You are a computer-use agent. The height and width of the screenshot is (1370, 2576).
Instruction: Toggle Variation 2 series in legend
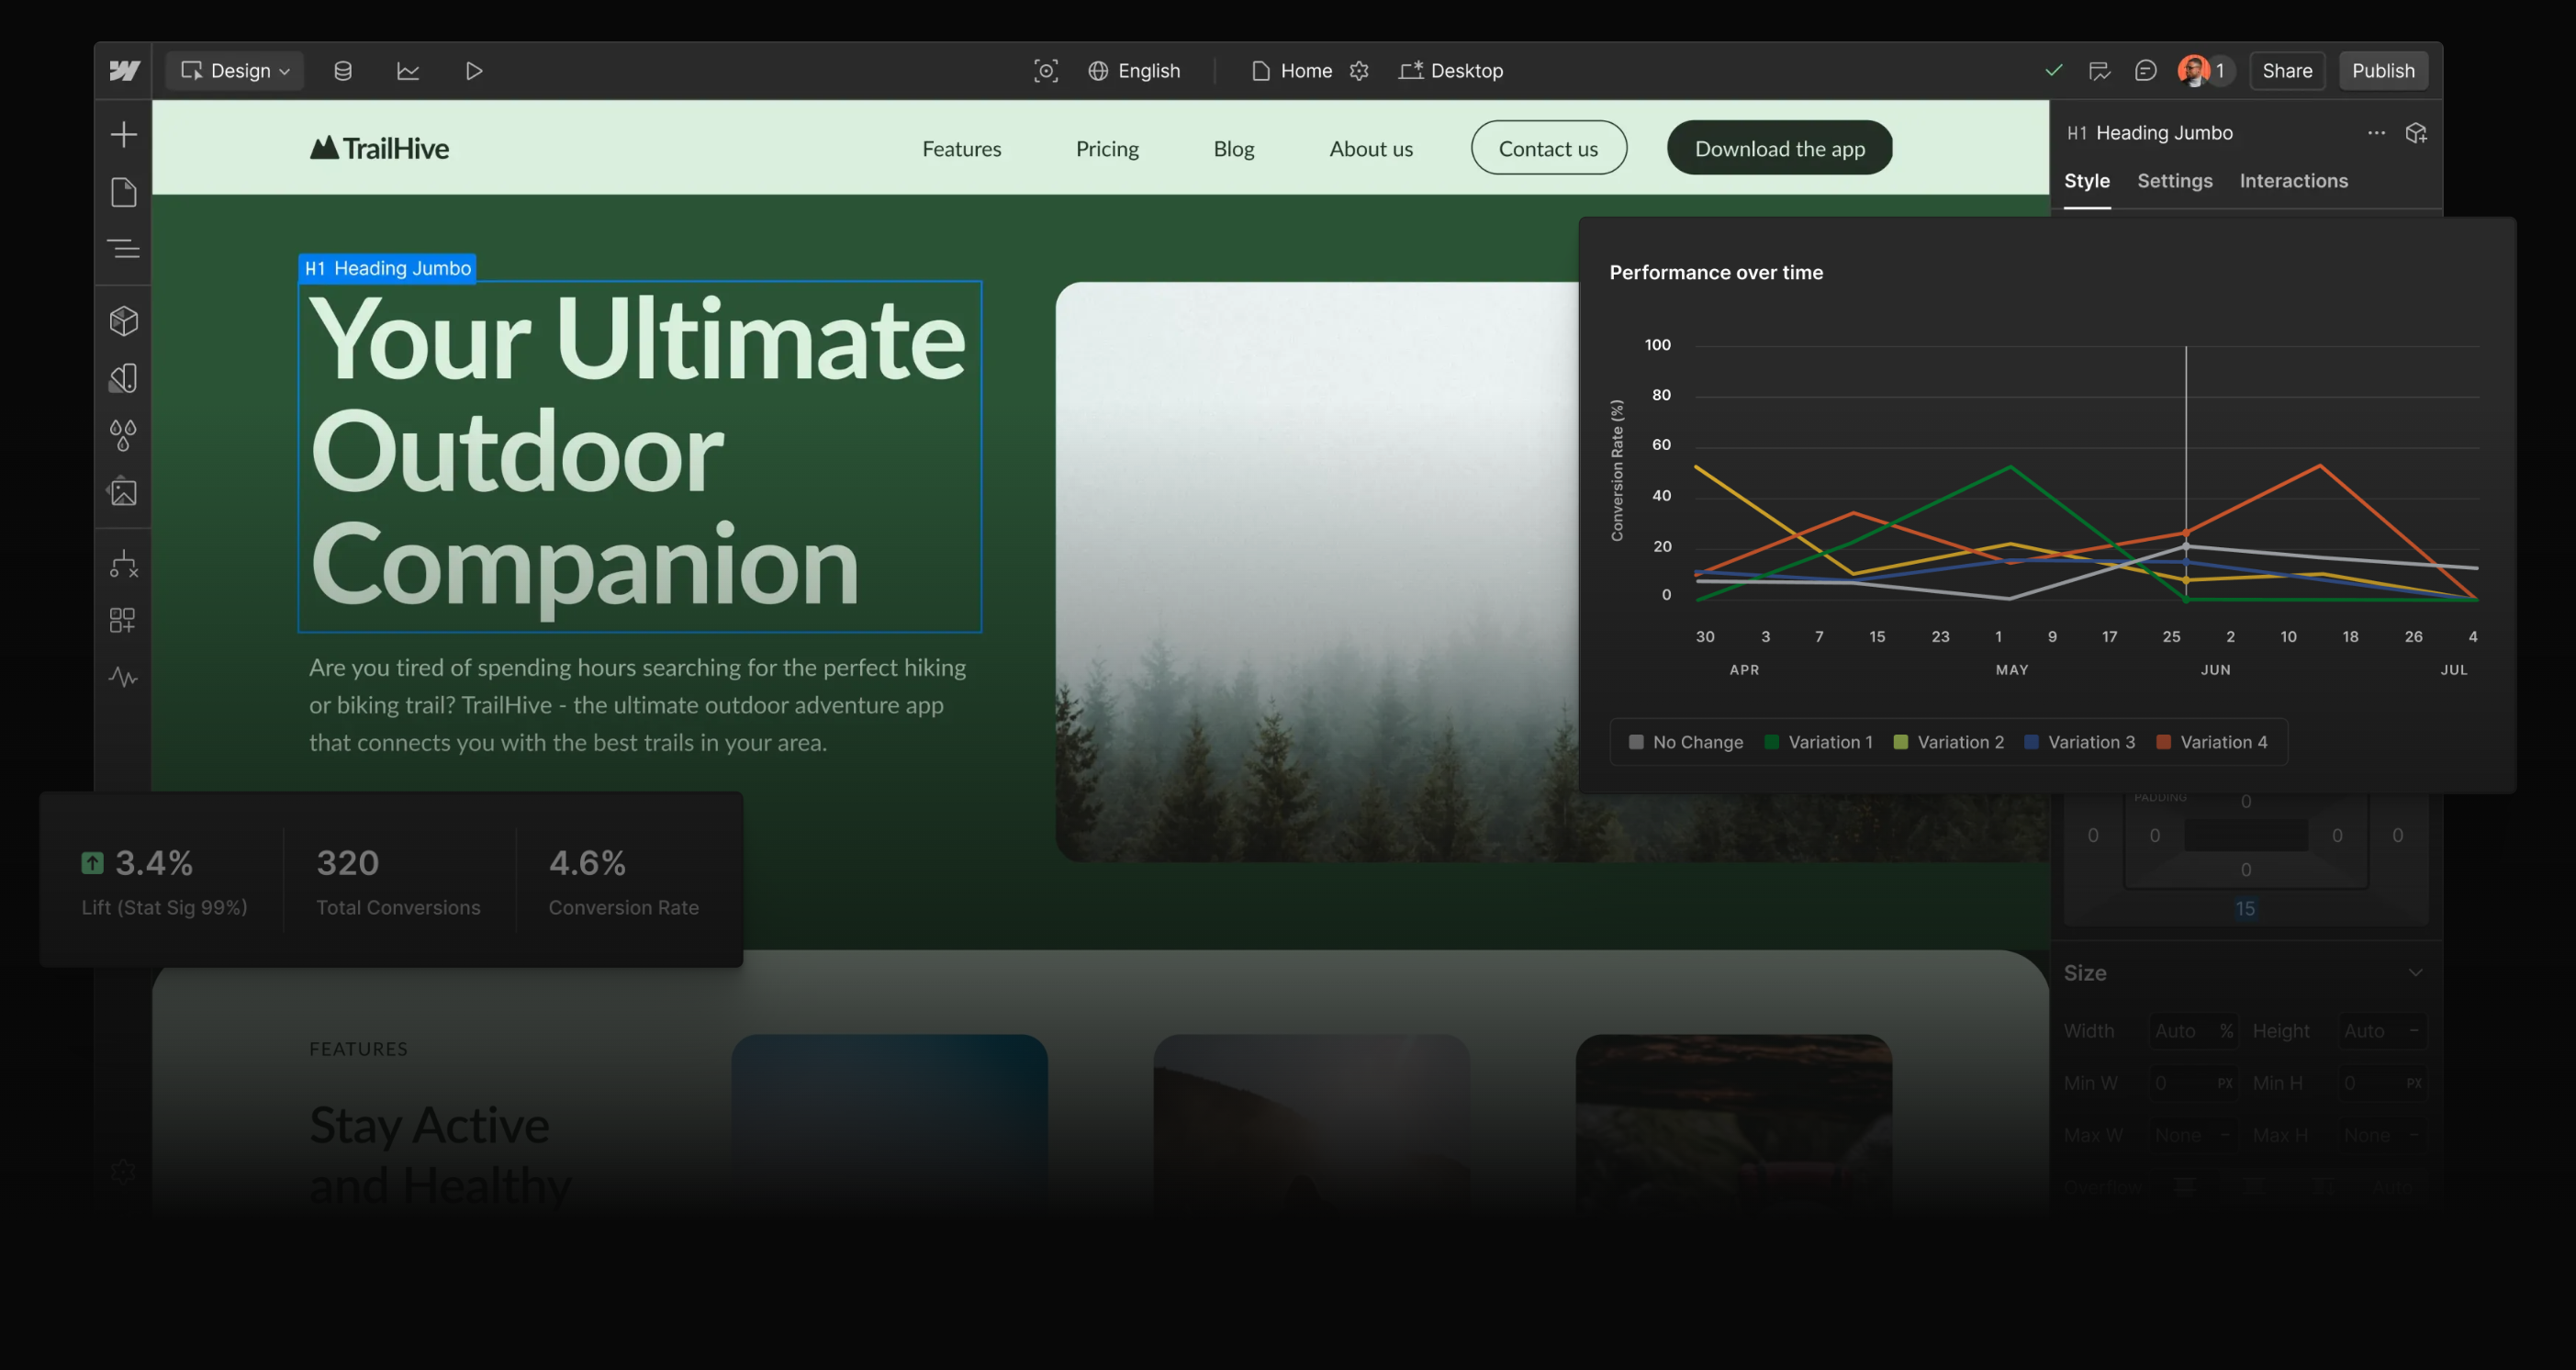pyautogui.click(x=1949, y=742)
